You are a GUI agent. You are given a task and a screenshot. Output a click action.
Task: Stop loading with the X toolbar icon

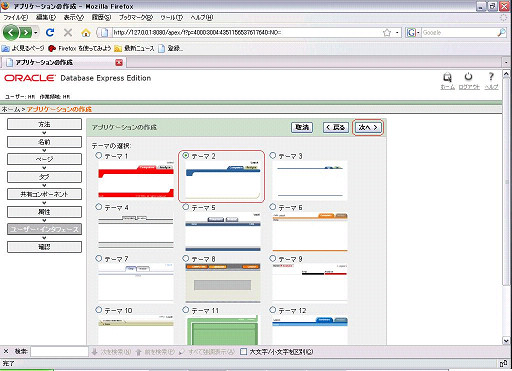68,32
